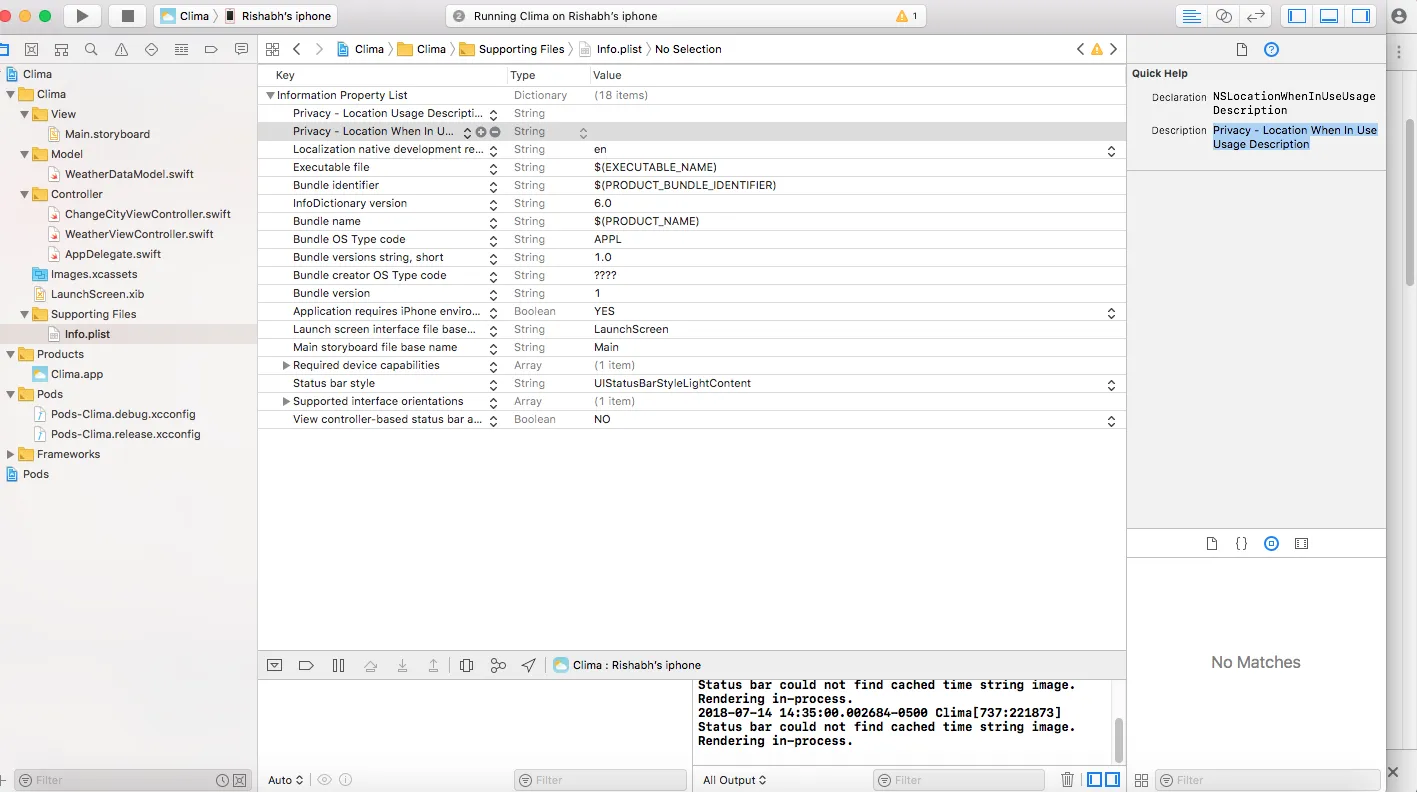Image resolution: width=1417 pixels, height=792 pixels.
Task: Clear the console with trash icon
Action: click(x=1067, y=780)
